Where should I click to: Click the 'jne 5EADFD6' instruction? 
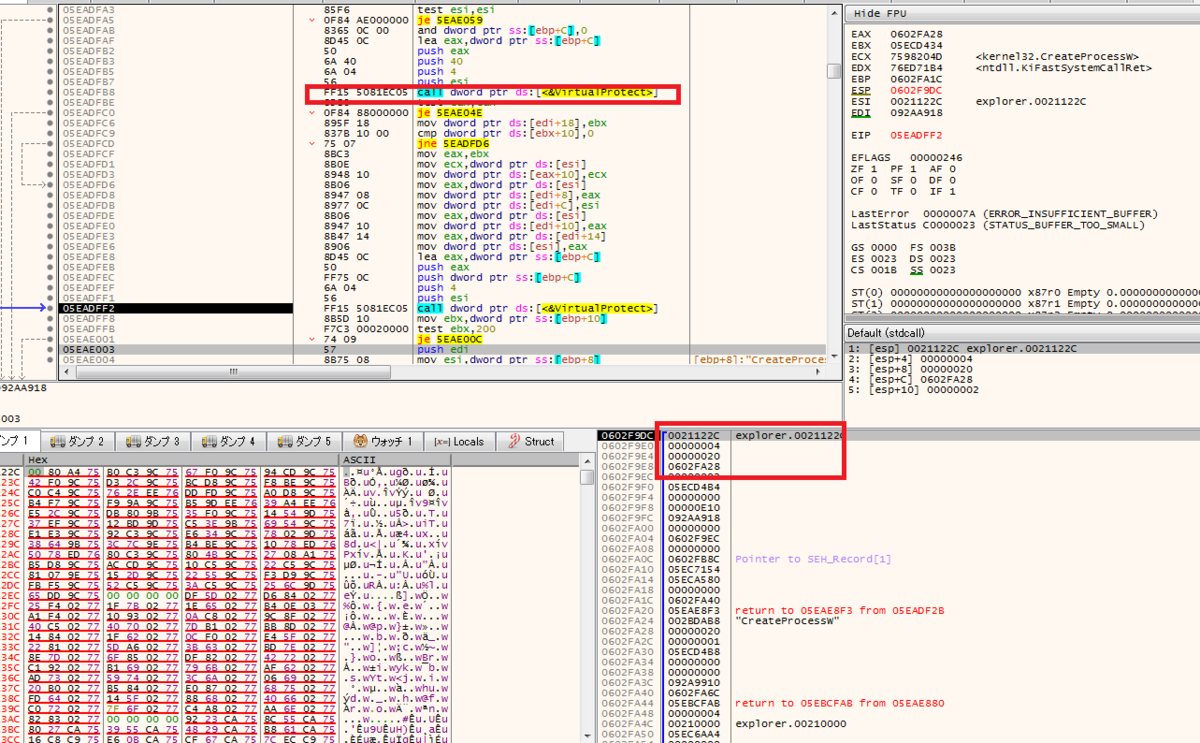pyautogui.click(x=452, y=144)
